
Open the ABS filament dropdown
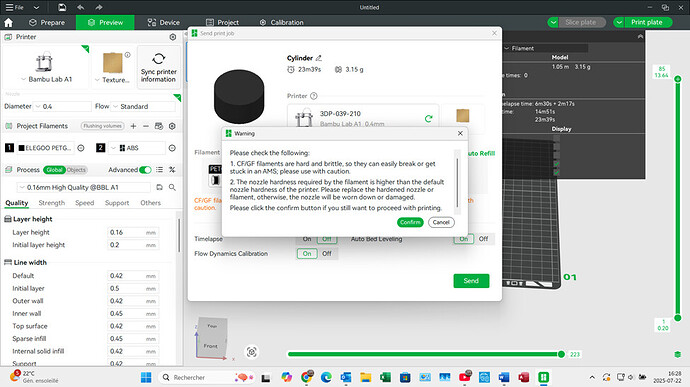[137, 148]
